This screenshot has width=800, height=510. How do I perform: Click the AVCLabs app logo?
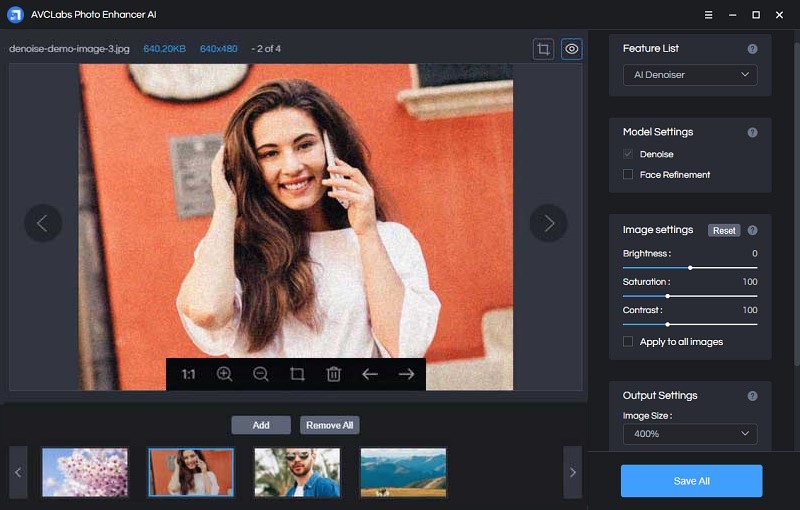point(15,15)
